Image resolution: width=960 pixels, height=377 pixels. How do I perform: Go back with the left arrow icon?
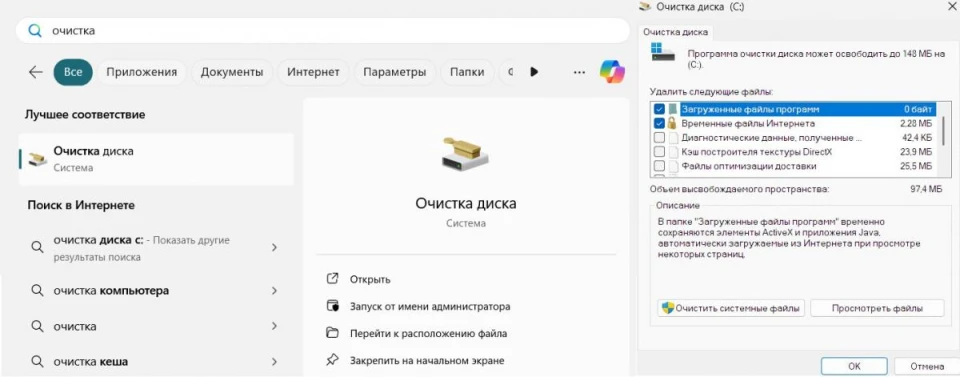pyautogui.click(x=36, y=72)
